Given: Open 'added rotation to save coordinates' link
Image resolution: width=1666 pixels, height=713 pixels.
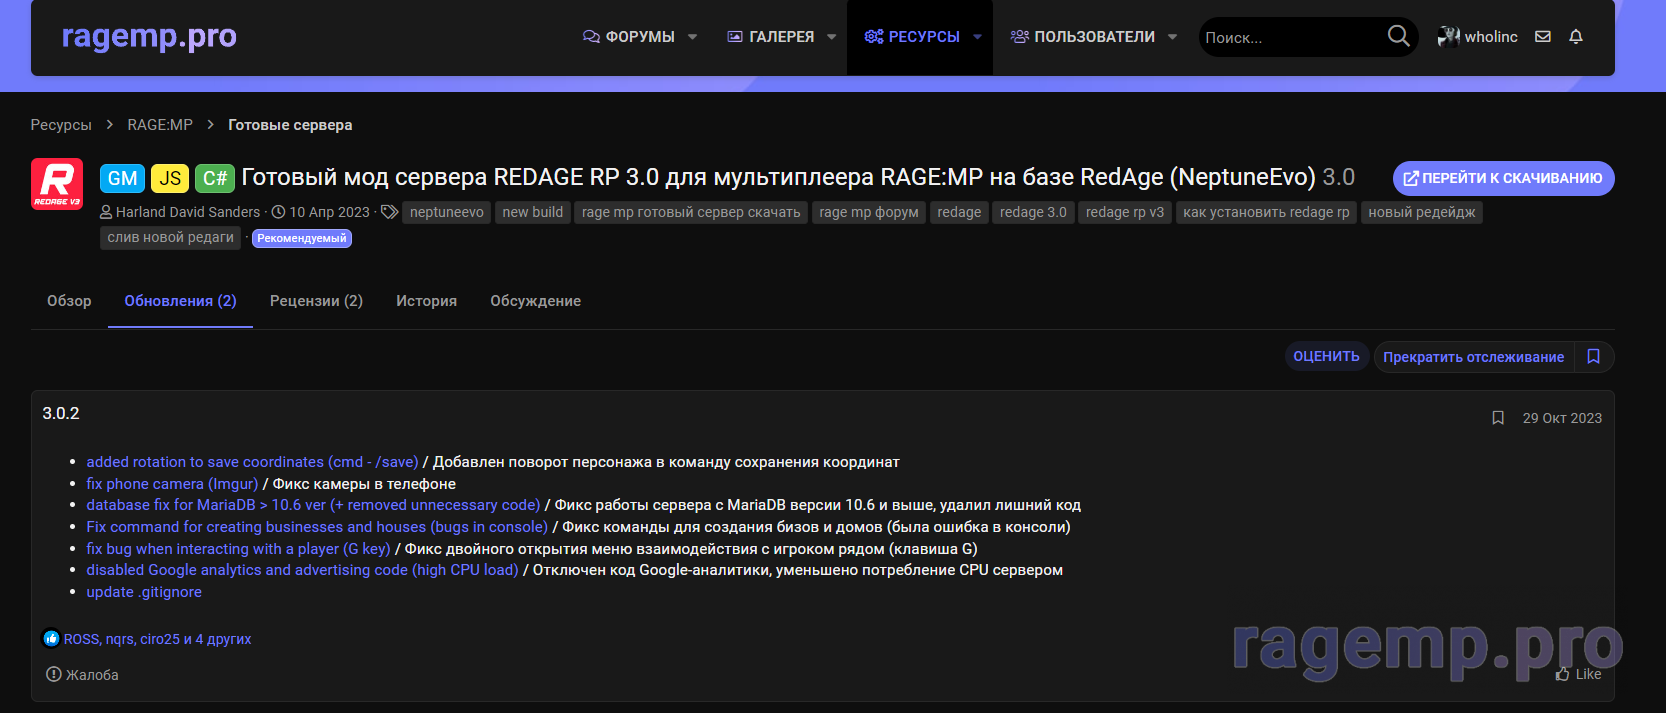Looking at the screenshot, I should tap(252, 462).
